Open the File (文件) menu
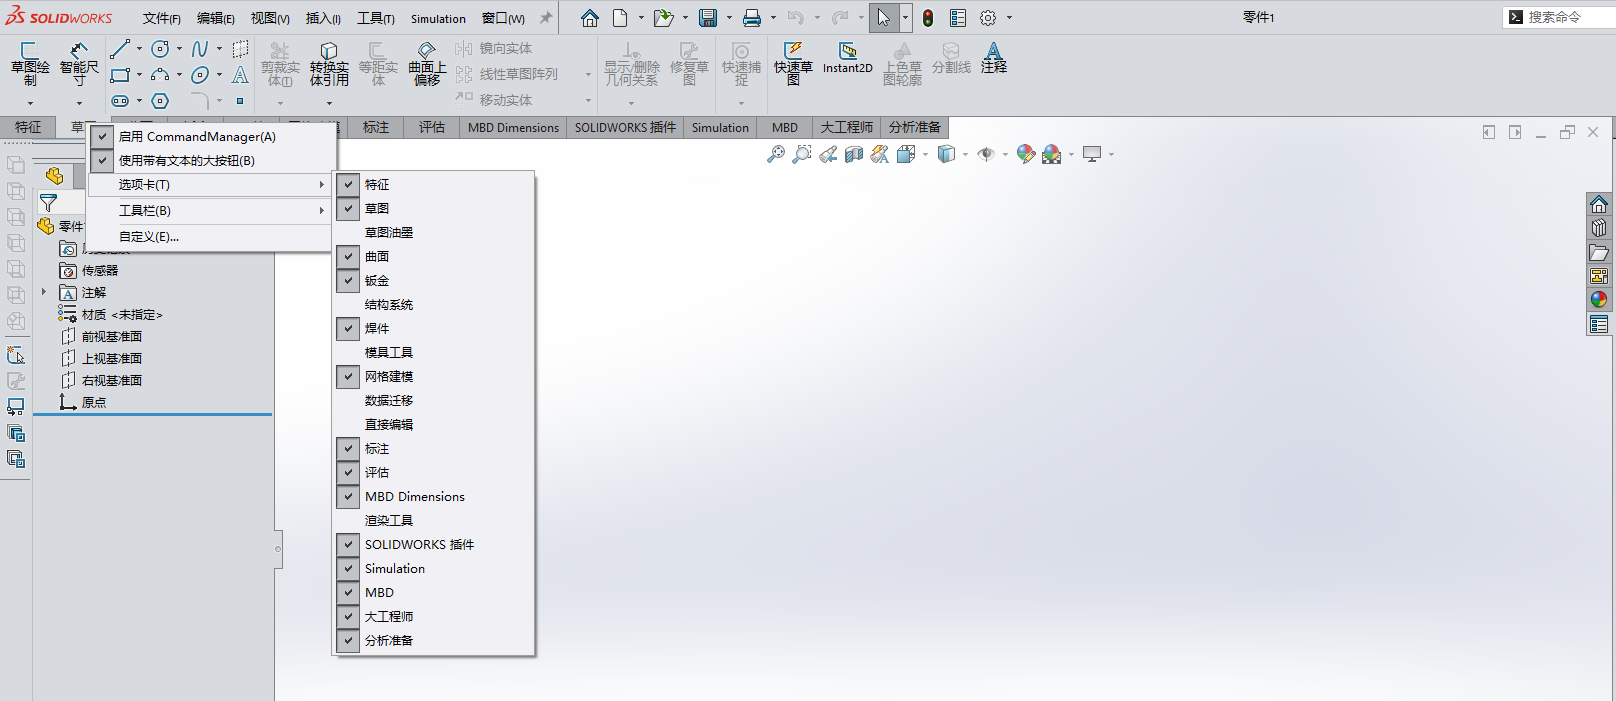The width and height of the screenshot is (1616, 701). pos(161,18)
